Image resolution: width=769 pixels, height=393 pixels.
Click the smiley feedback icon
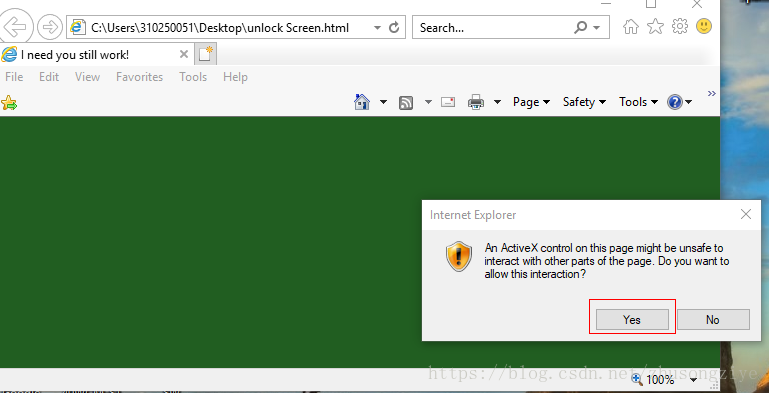[704, 26]
